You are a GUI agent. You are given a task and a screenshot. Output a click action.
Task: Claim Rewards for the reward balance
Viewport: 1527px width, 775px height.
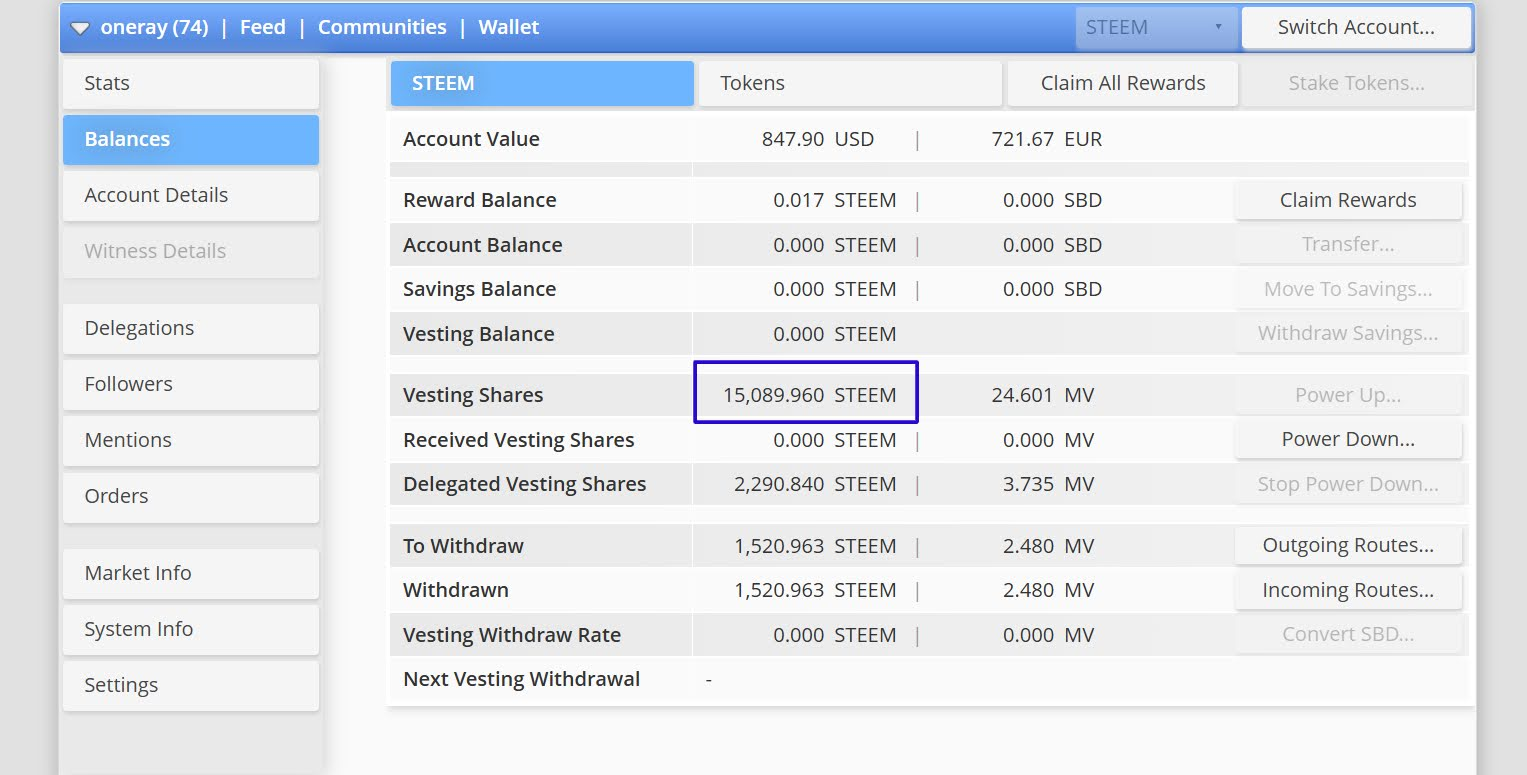coord(1348,200)
